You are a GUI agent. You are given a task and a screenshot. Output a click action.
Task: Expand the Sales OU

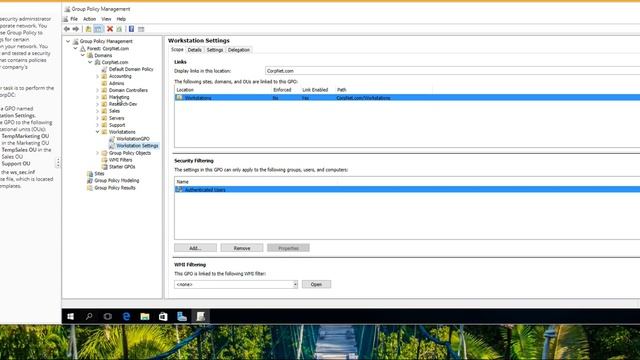click(98, 111)
